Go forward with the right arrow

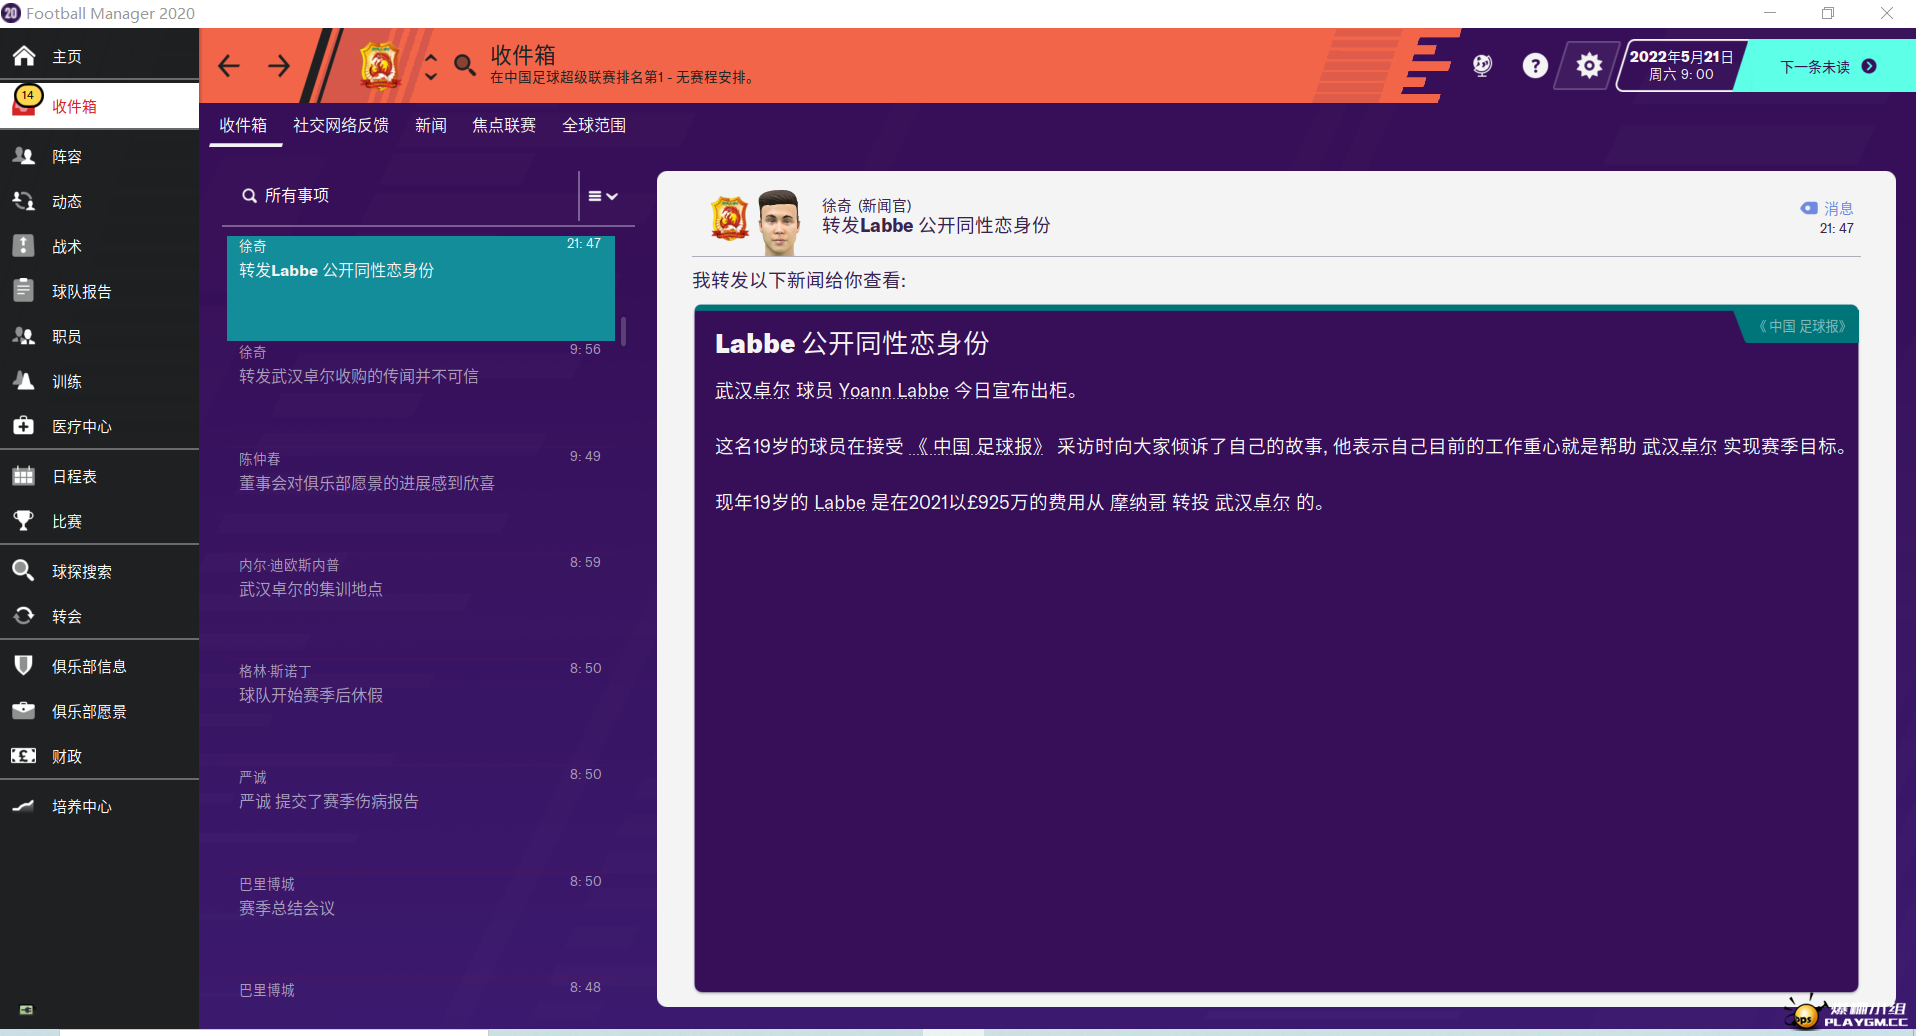click(279, 66)
